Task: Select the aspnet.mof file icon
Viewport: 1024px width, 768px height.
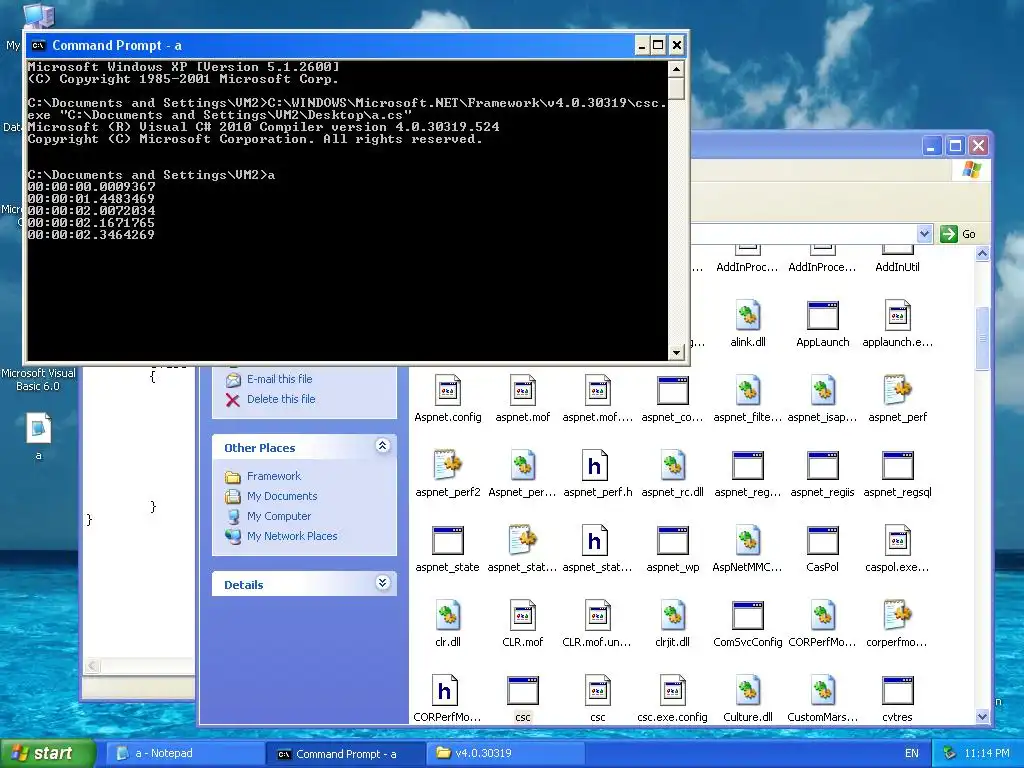Action: click(x=522, y=391)
